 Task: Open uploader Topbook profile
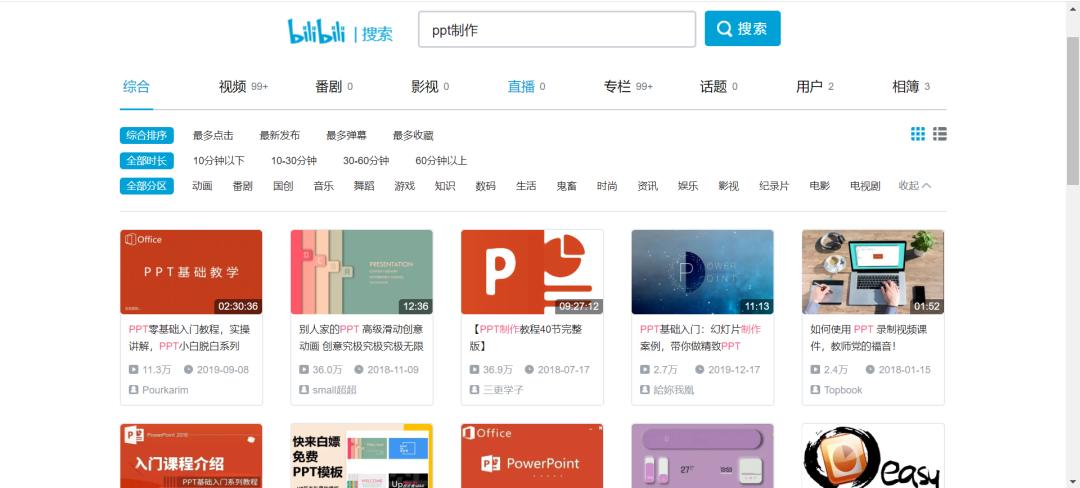(x=836, y=390)
